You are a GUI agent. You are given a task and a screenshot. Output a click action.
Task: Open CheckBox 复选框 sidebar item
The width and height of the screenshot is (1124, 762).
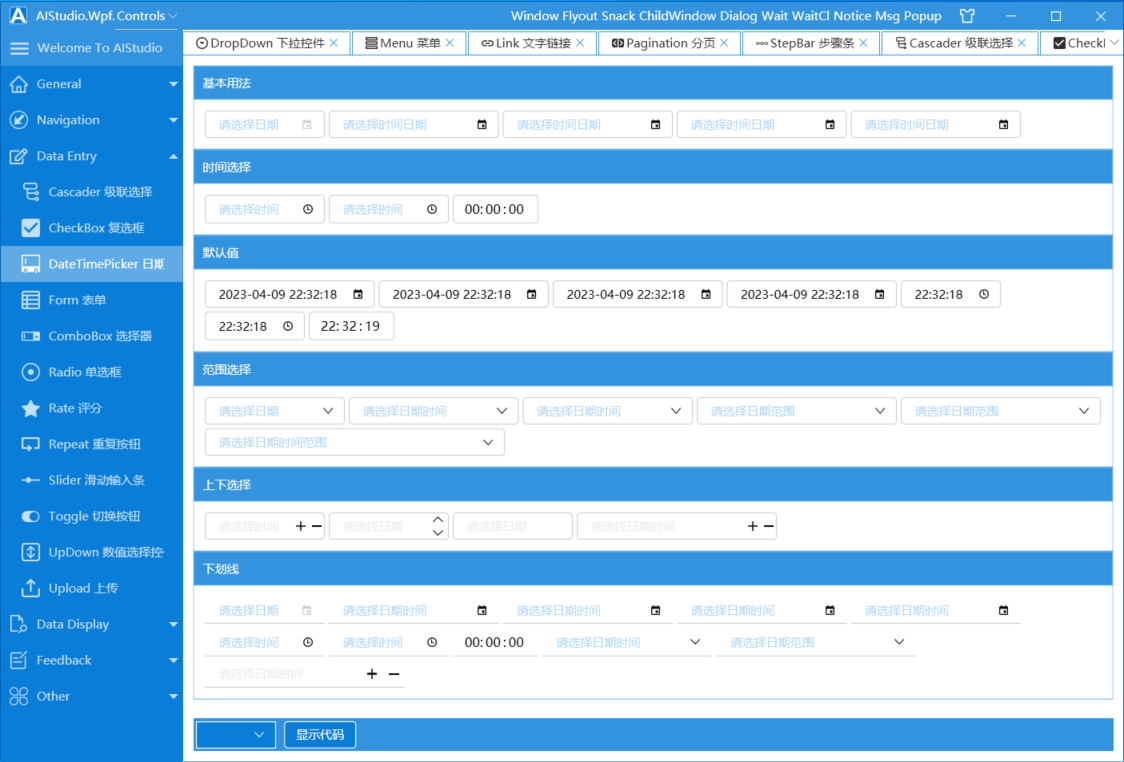point(92,228)
